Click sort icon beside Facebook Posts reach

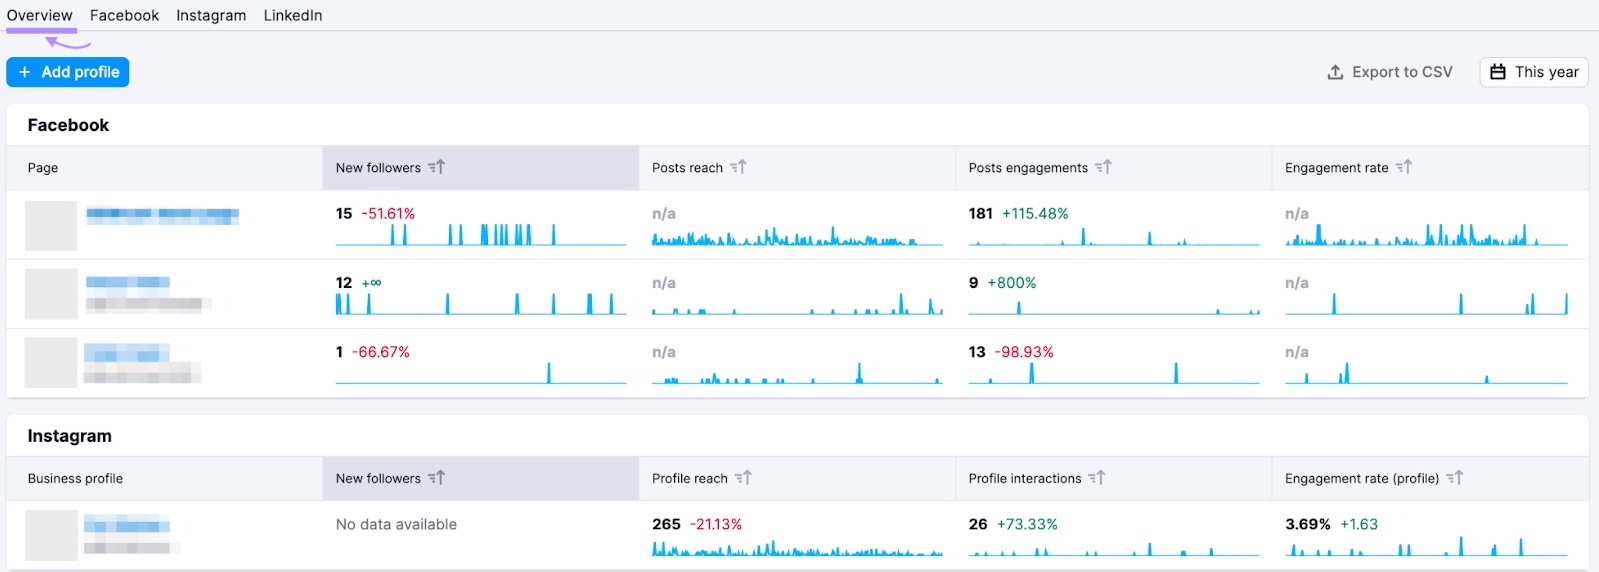[x=738, y=167]
